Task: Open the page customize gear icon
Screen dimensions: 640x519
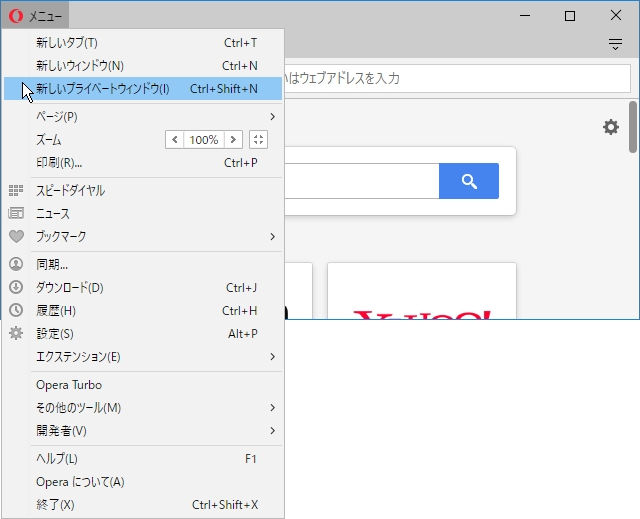Action: [x=611, y=127]
